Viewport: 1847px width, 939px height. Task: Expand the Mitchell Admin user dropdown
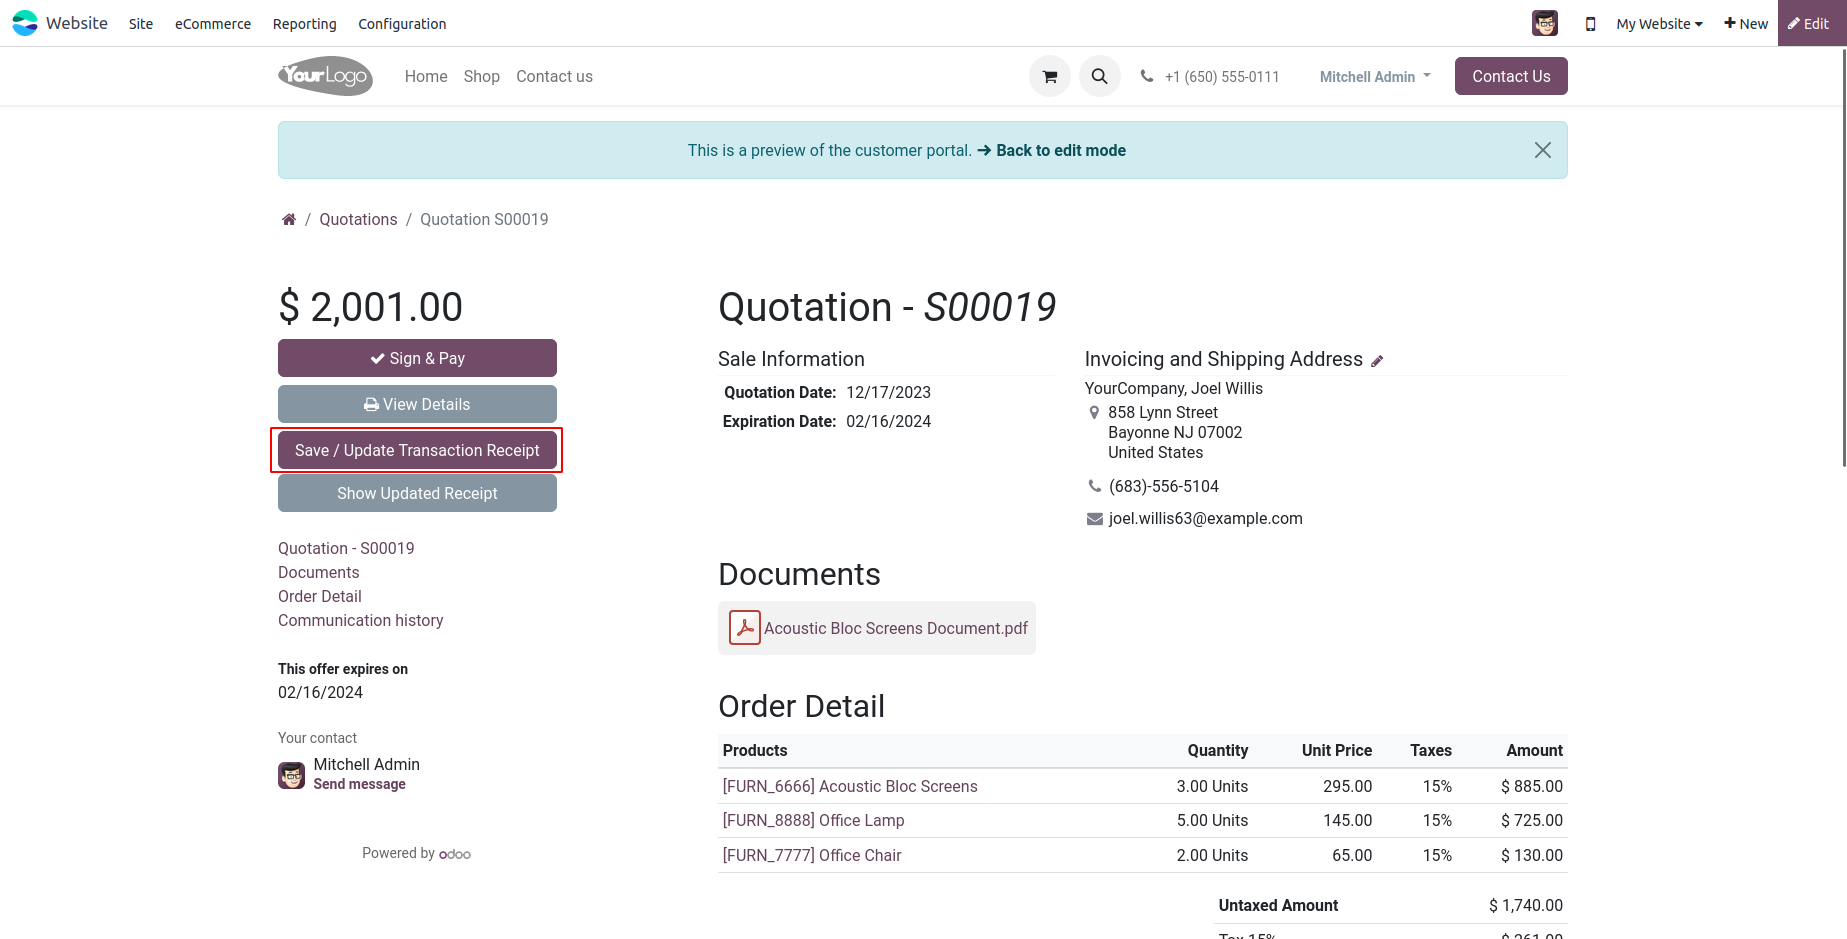[x=1375, y=77]
